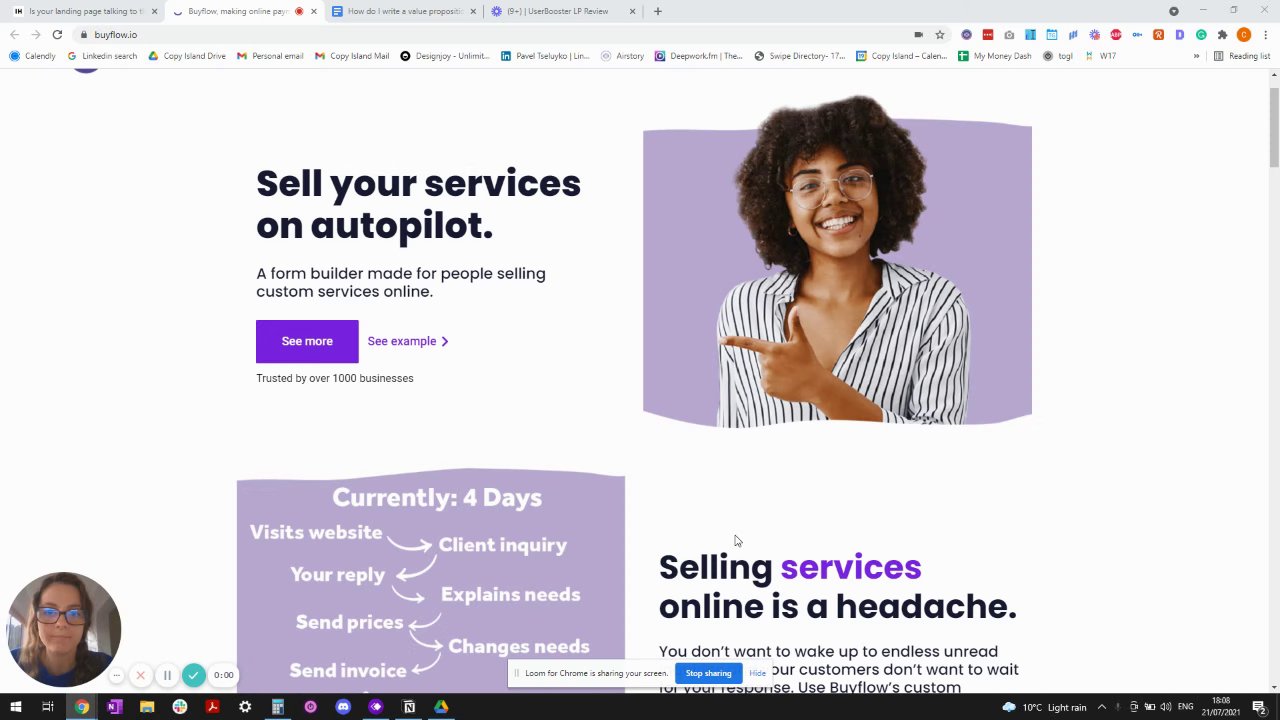
Task: Open Discord from the taskbar
Action: pyautogui.click(x=343, y=707)
